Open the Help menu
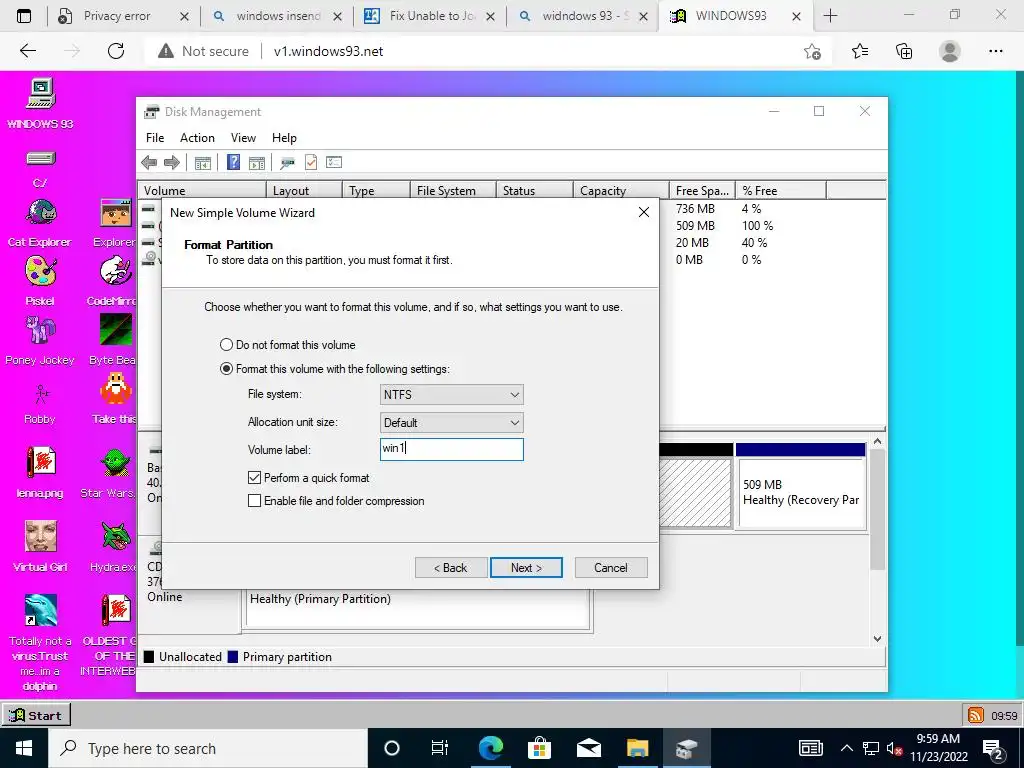 pyautogui.click(x=284, y=138)
